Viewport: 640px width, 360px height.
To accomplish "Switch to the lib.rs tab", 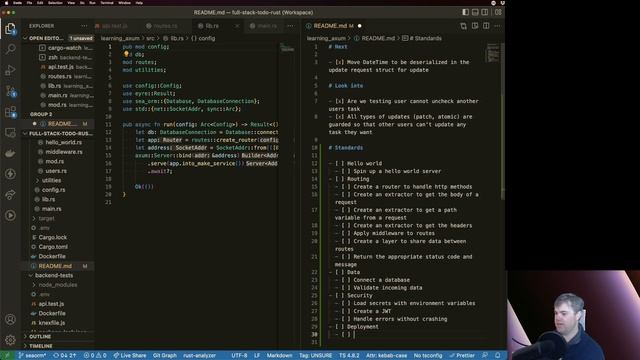I will click(212, 26).
